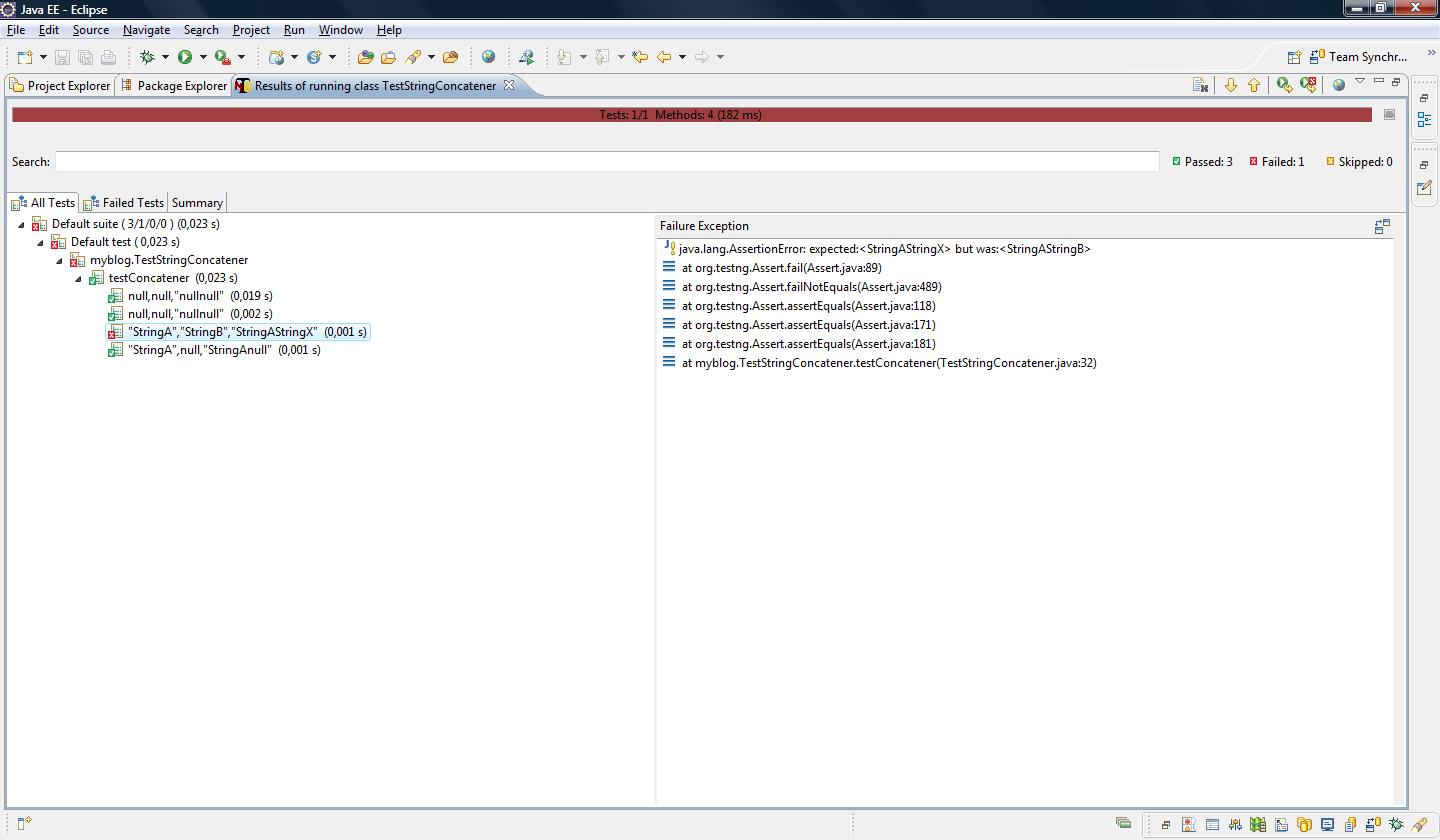Open the Window menu
The height and width of the screenshot is (840, 1440).
pyautogui.click(x=340, y=30)
